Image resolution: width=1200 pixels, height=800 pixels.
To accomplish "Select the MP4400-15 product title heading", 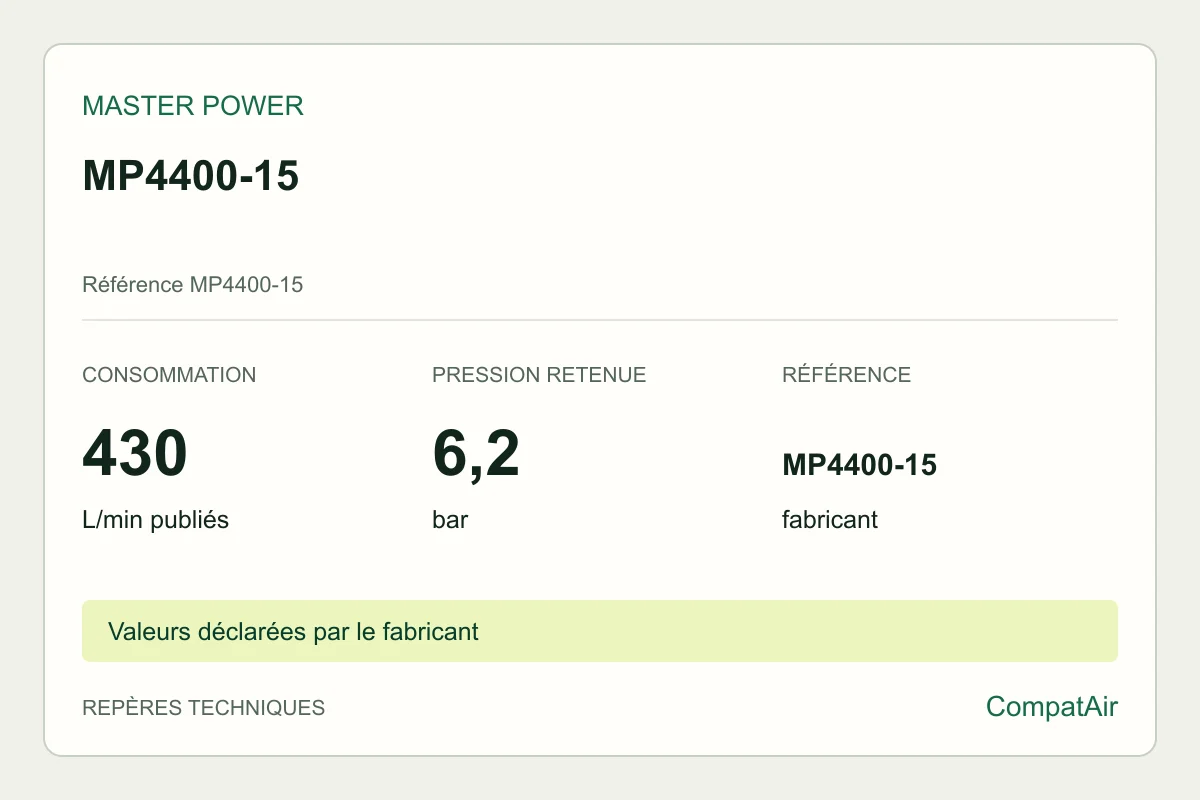I will (191, 176).
